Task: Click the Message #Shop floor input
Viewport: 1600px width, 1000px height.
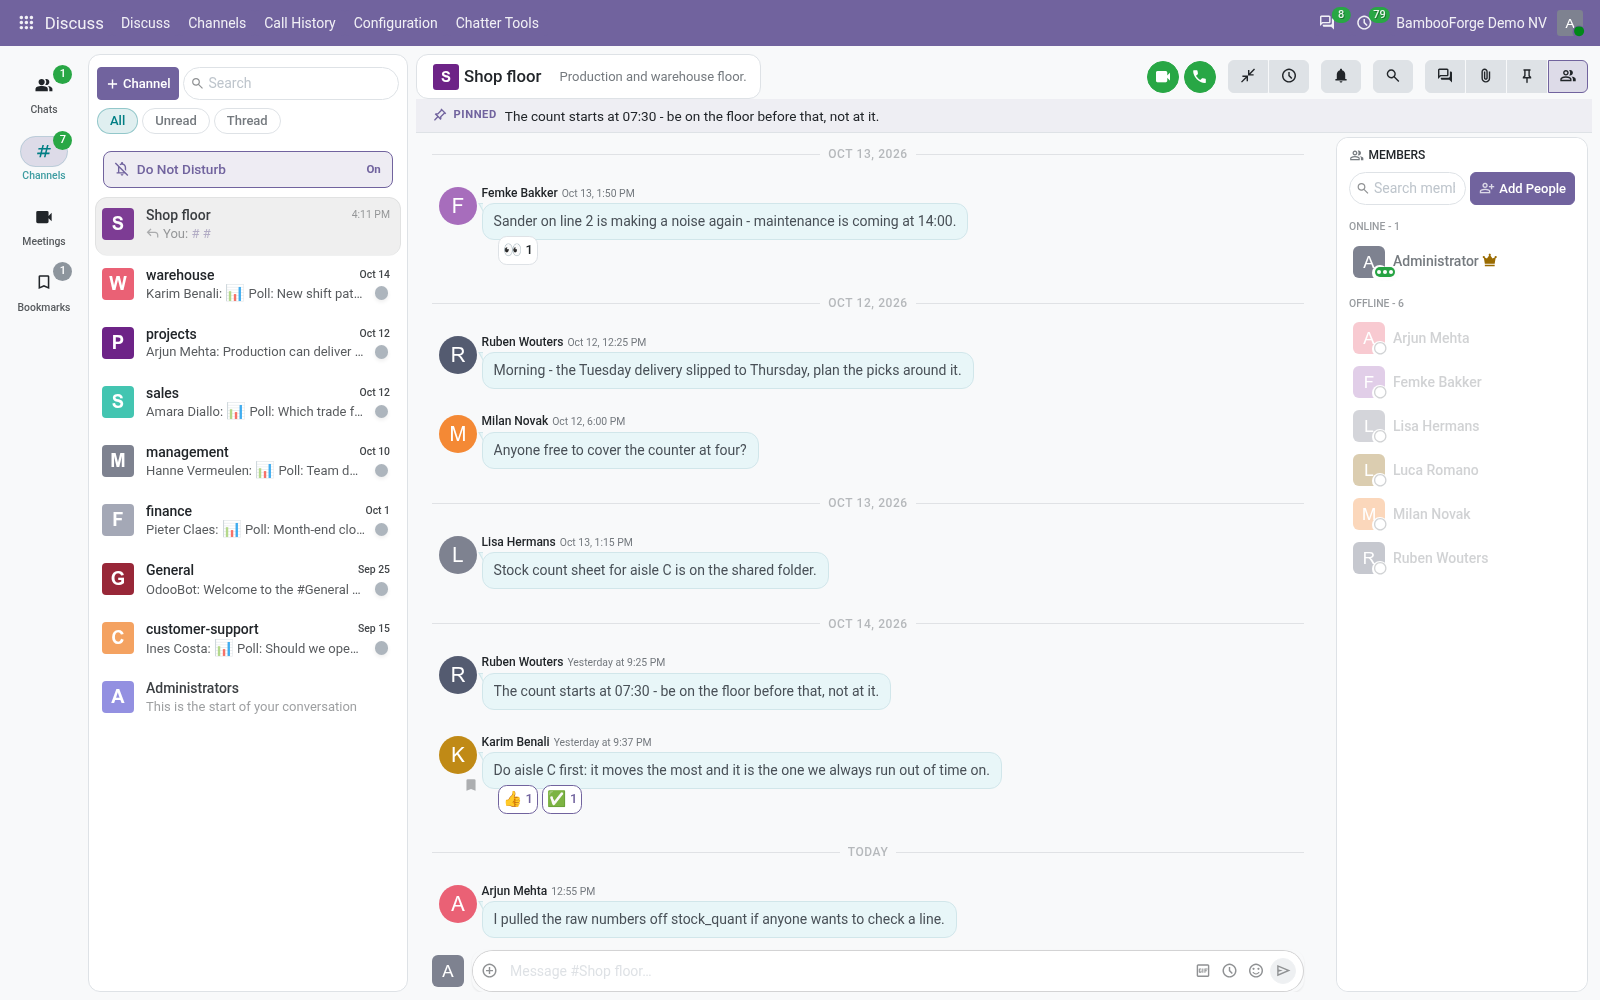Action: pyautogui.click(x=846, y=971)
